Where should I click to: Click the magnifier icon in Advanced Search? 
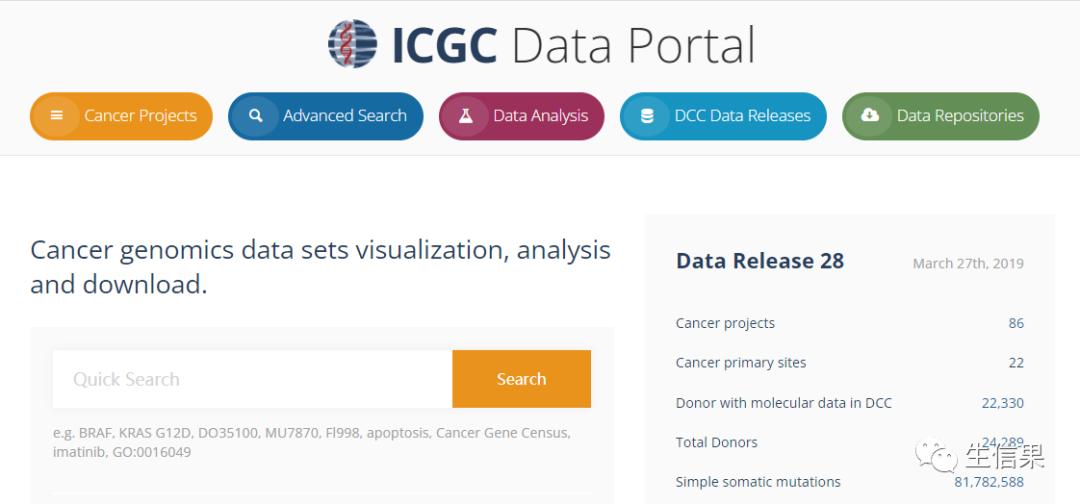click(x=256, y=116)
